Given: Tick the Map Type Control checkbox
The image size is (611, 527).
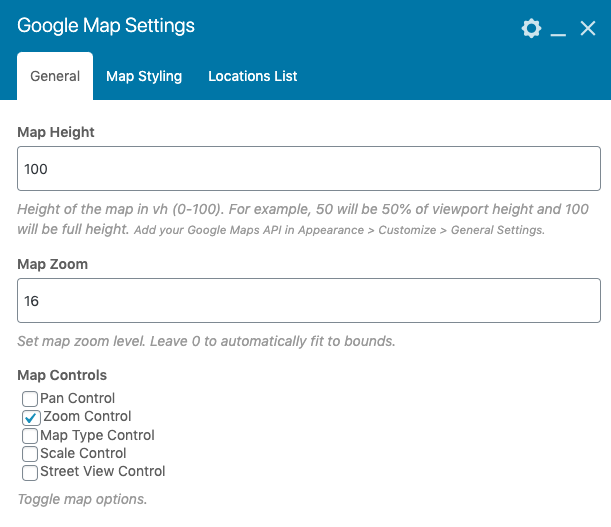Looking at the screenshot, I should coord(30,436).
